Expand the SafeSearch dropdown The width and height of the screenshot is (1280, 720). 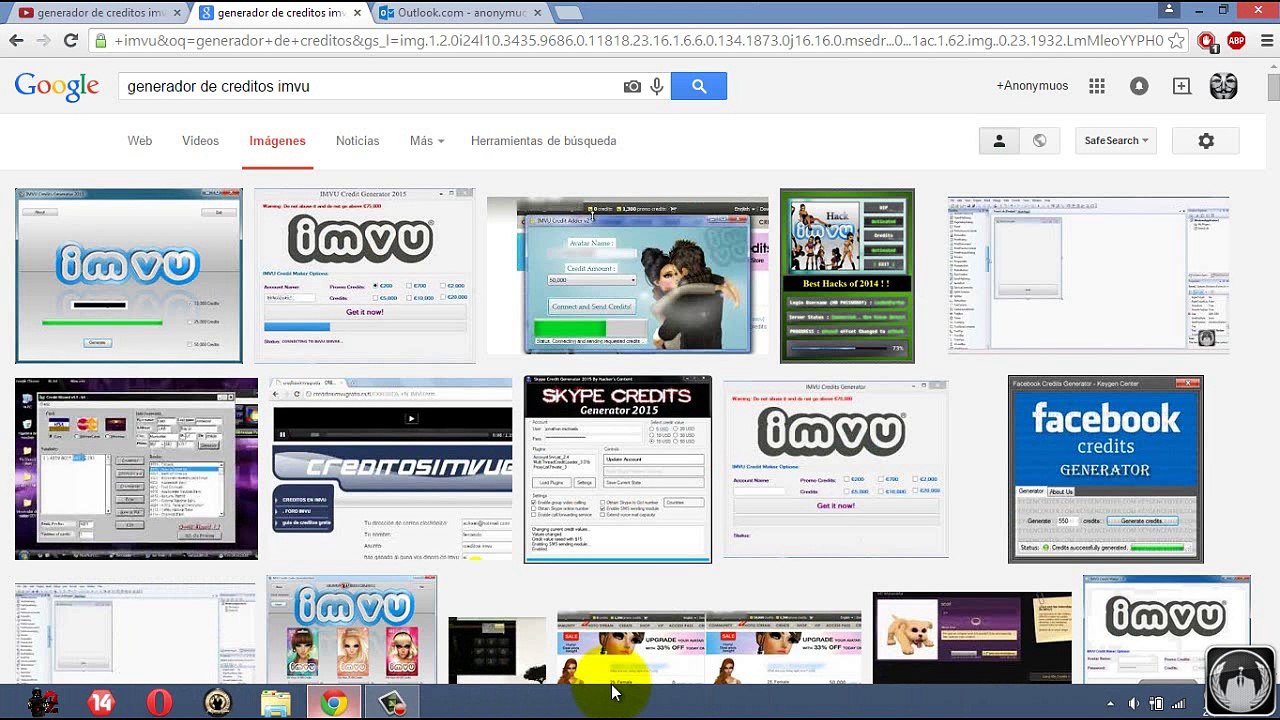[1116, 141]
